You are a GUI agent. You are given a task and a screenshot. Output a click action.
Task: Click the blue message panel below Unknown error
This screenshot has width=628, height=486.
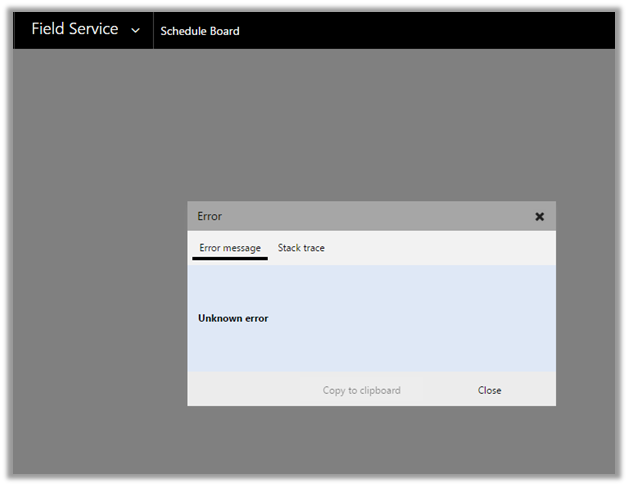pyautogui.click(x=370, y=350)
